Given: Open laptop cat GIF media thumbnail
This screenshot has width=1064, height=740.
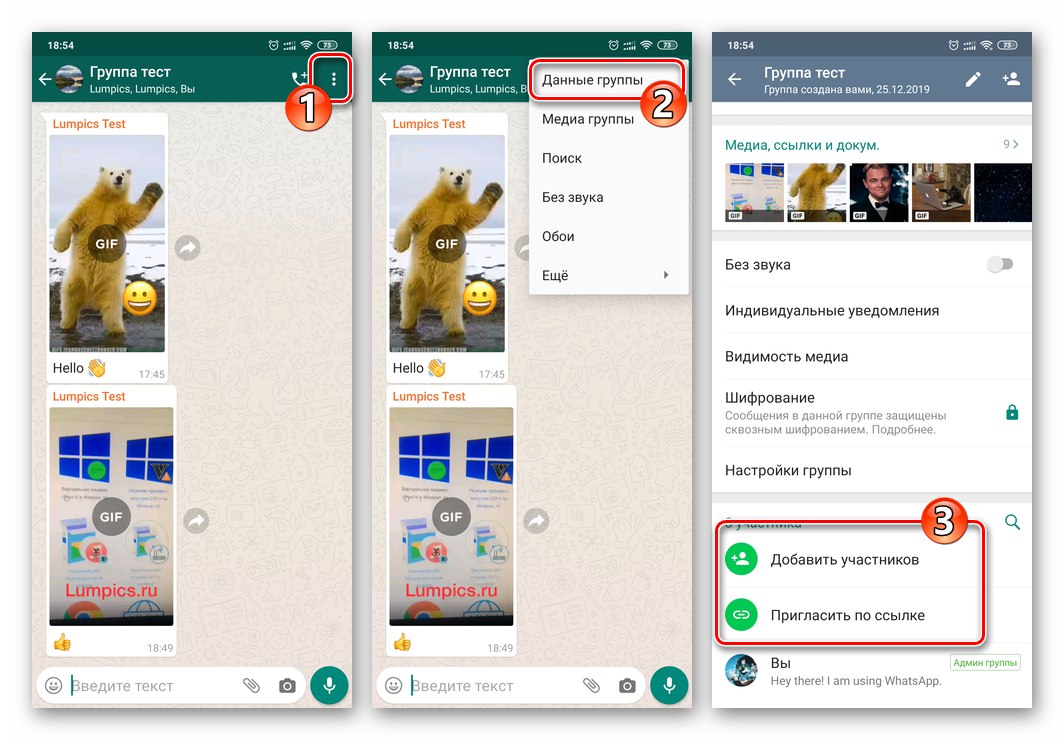Looking at the screenshot, I should pyautogui.click(x=941, y=193).
